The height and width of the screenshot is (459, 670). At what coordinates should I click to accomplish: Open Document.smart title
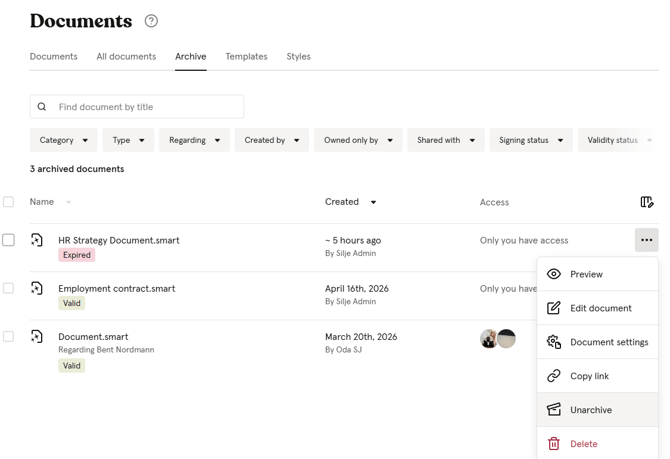pyautogui.click(x=93, y=337)
